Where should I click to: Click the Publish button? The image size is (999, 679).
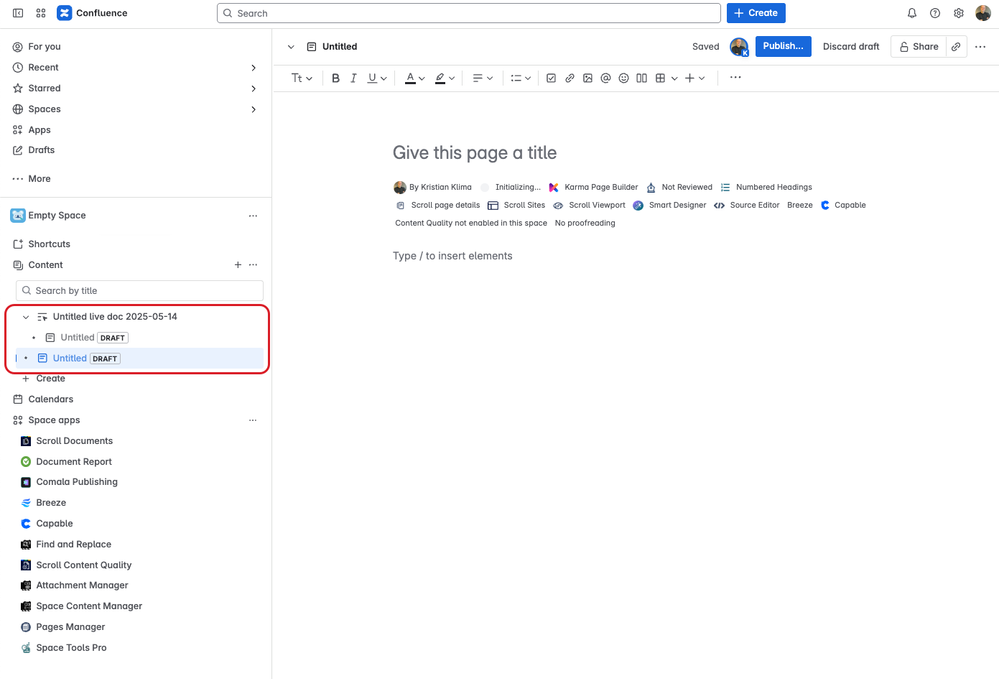point(783,46)
